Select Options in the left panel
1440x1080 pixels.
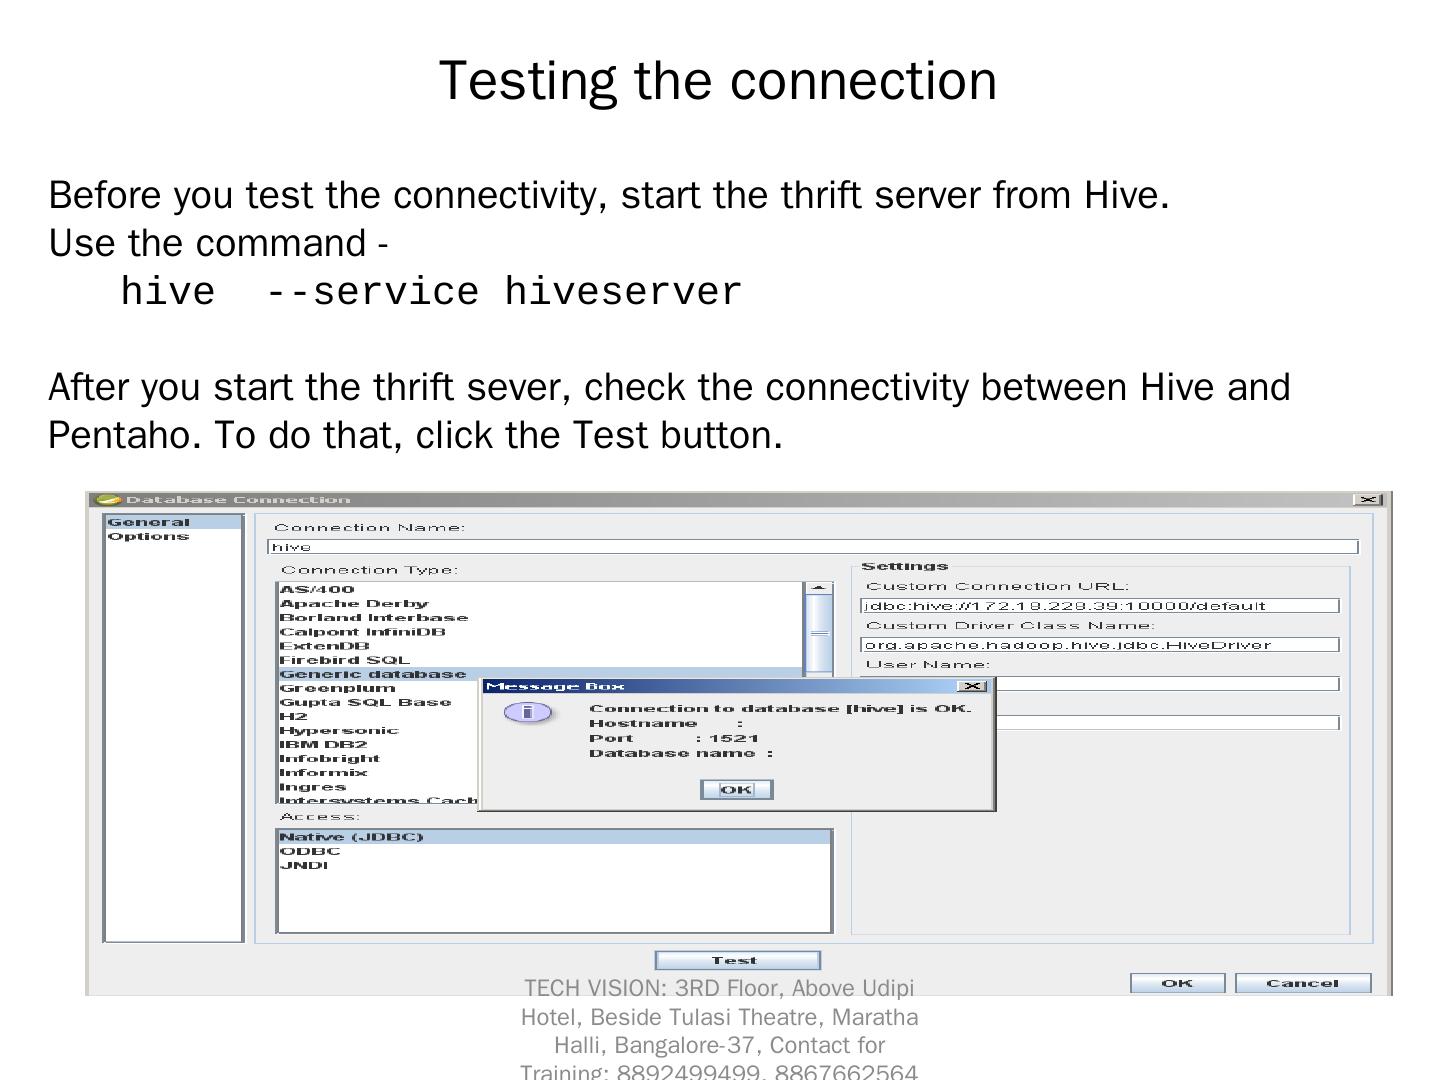tap(148, 537)
